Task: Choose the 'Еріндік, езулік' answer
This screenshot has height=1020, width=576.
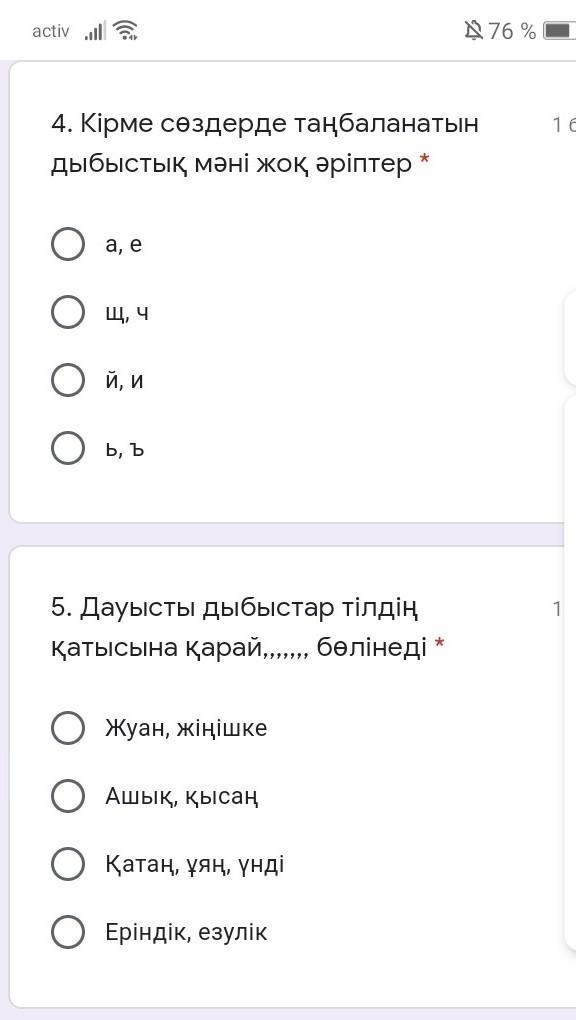Action: pos(68,932)
